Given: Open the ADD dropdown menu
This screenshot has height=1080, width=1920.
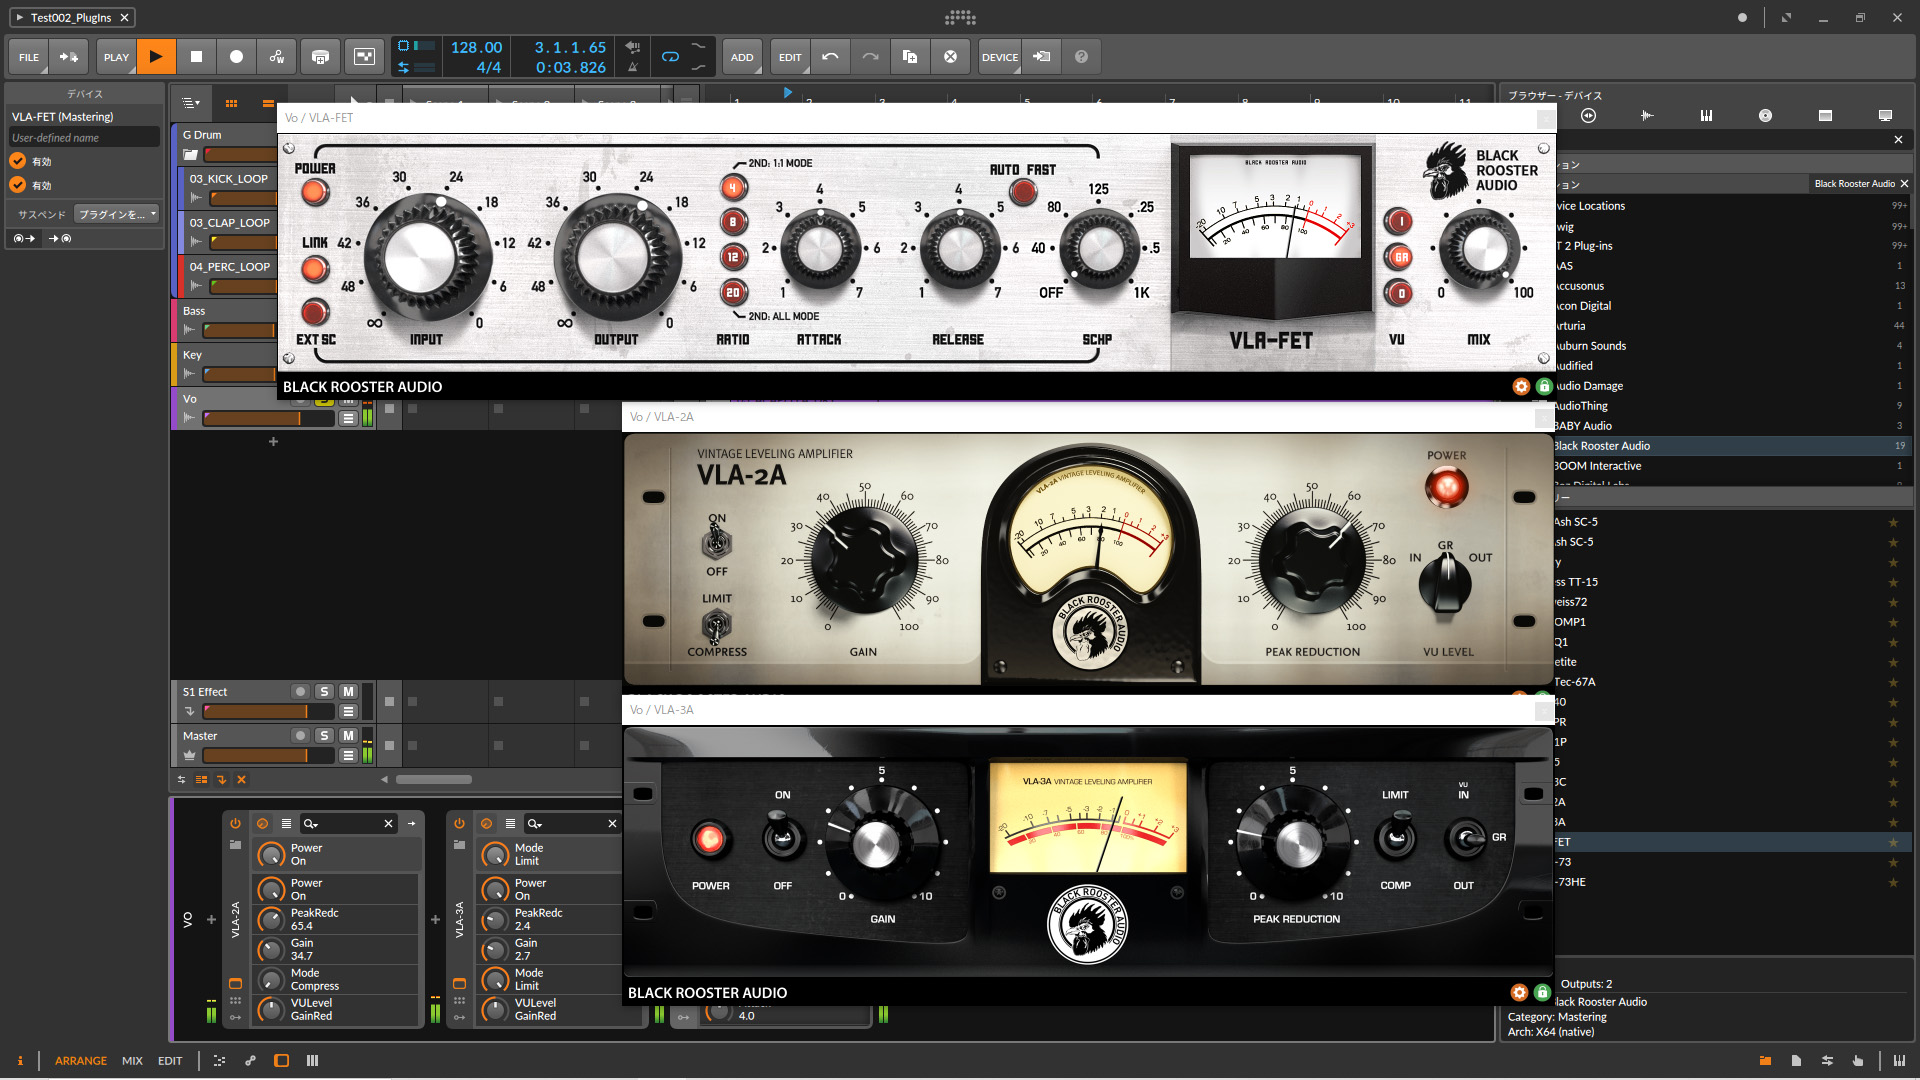Looking at the screenshot, I should (742, 57).
